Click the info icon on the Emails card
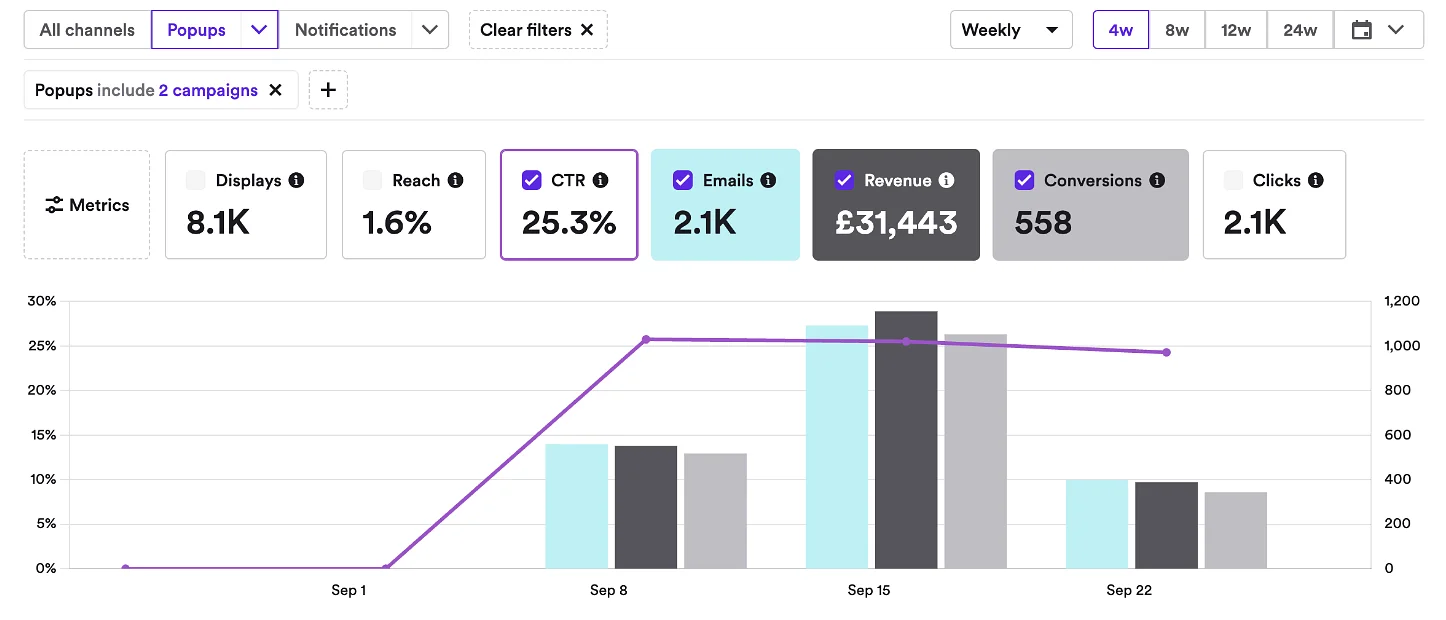The height and width of the screenshot is (620, 1446). coord(769,180)
